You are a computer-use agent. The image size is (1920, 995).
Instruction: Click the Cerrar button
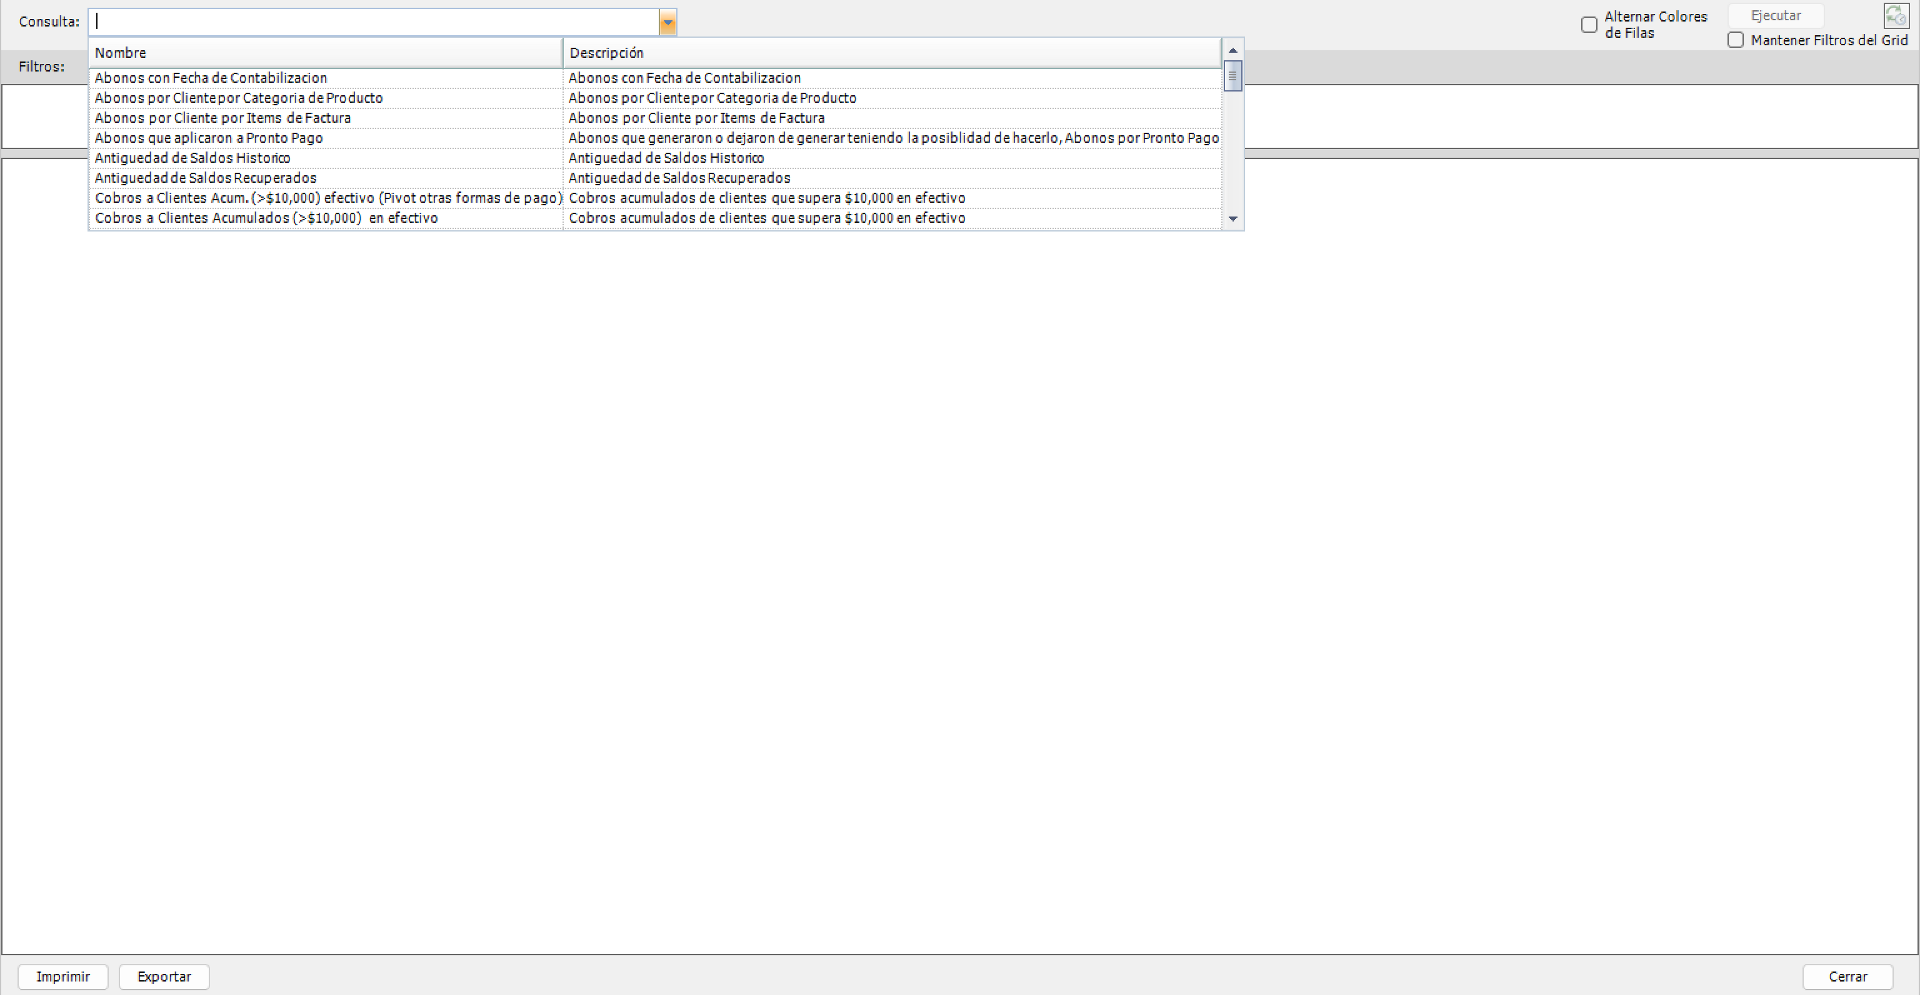coord(1847,977)
